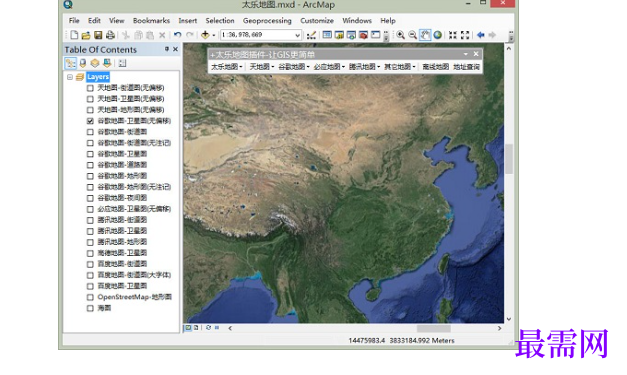Activate the Pan hand tool
Viewport: 627px width, 375px height.
(425, 35)
